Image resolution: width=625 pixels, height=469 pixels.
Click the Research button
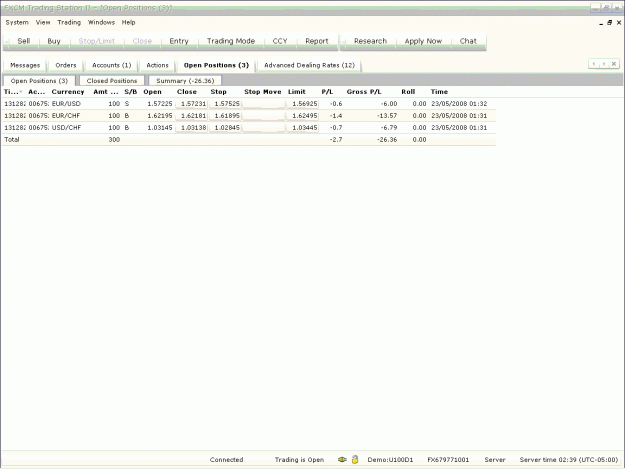click(370, 41)
